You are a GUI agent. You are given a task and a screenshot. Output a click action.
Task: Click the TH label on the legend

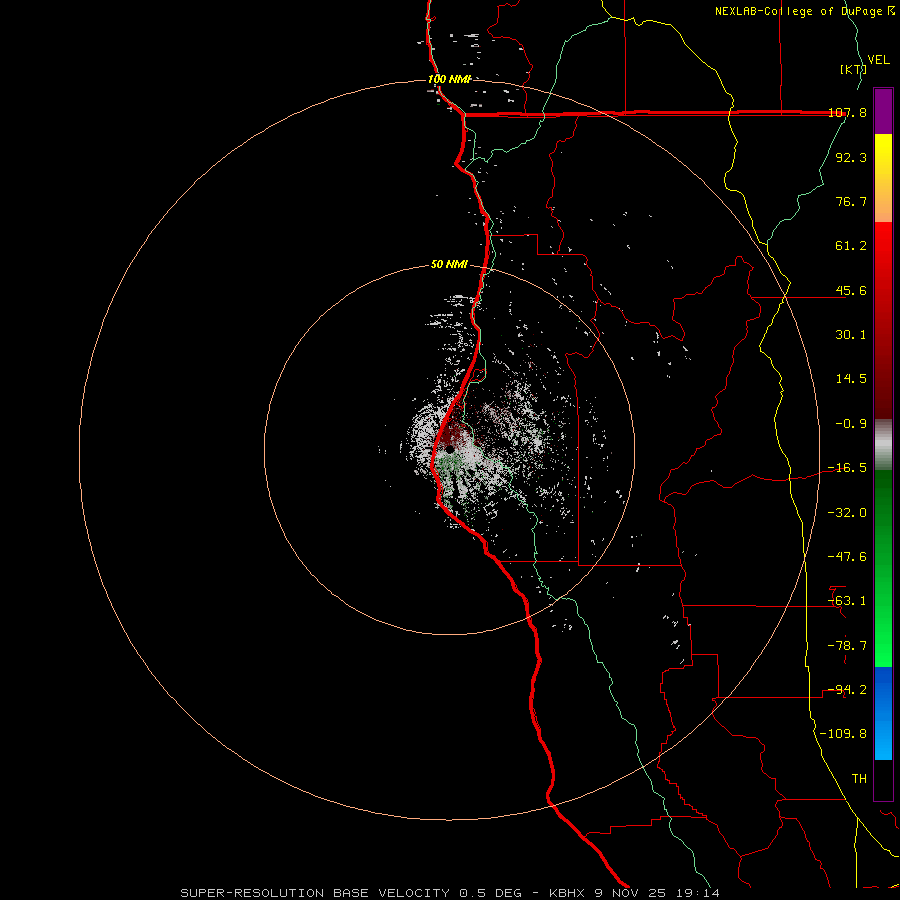coord(859,779)
